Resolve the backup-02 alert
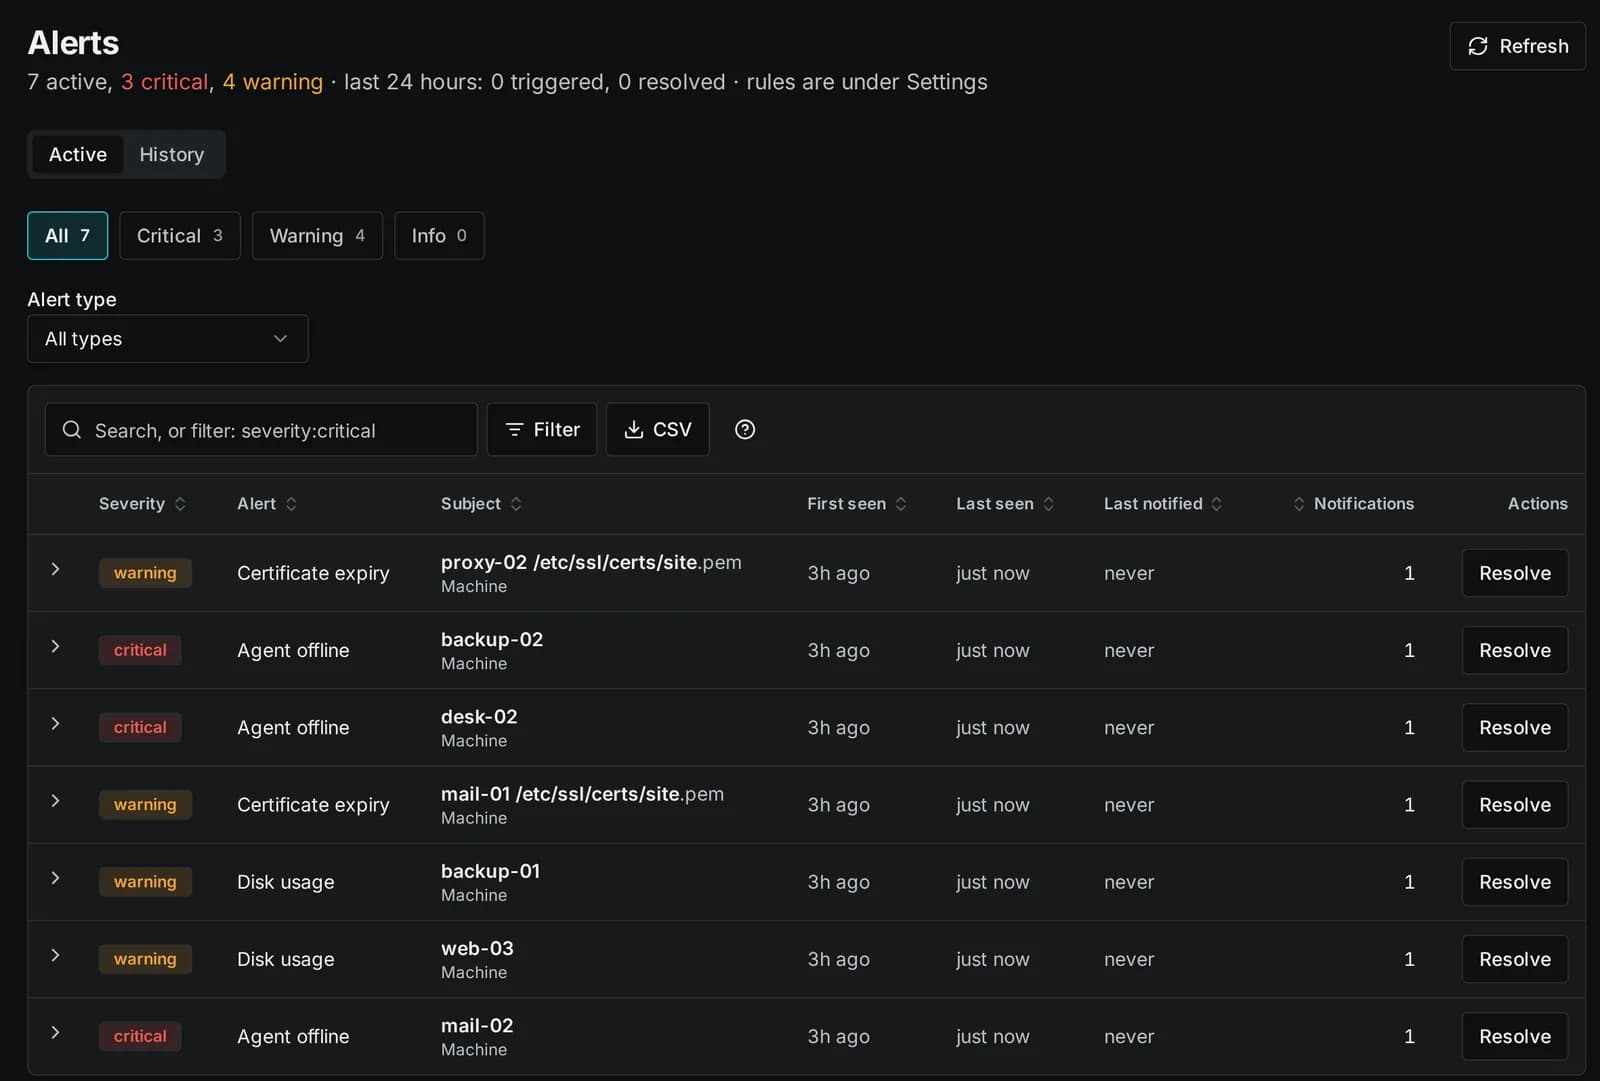 (x=1515, y=651)
